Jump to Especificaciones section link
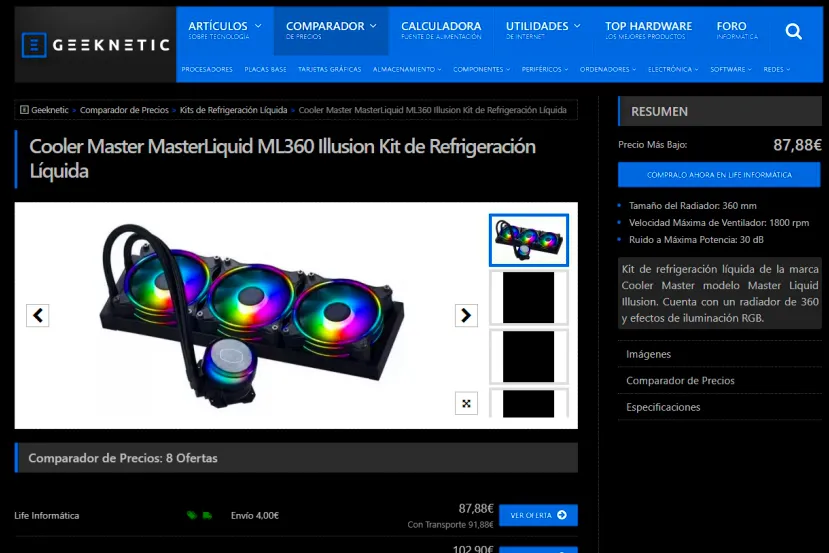The width and height of the screenshot is (829, 553). [663, 408]
